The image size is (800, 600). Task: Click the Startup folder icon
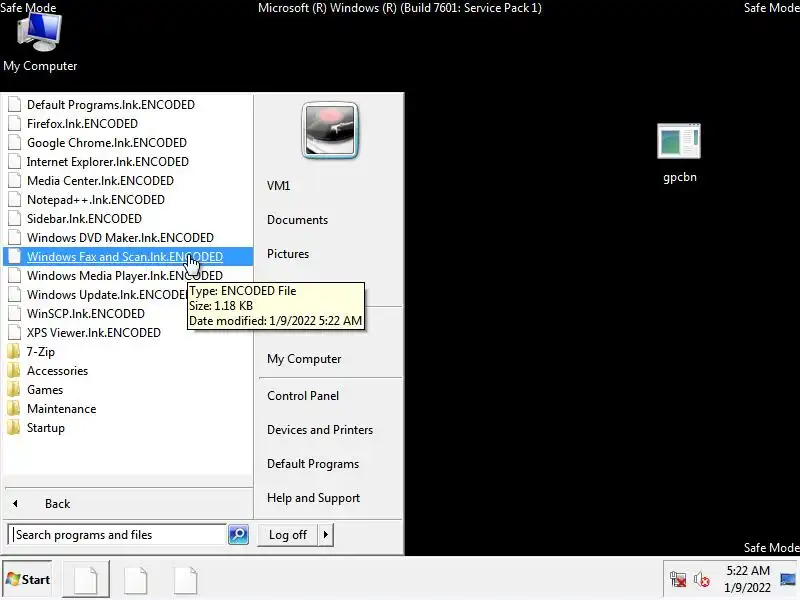pos(14,428)
